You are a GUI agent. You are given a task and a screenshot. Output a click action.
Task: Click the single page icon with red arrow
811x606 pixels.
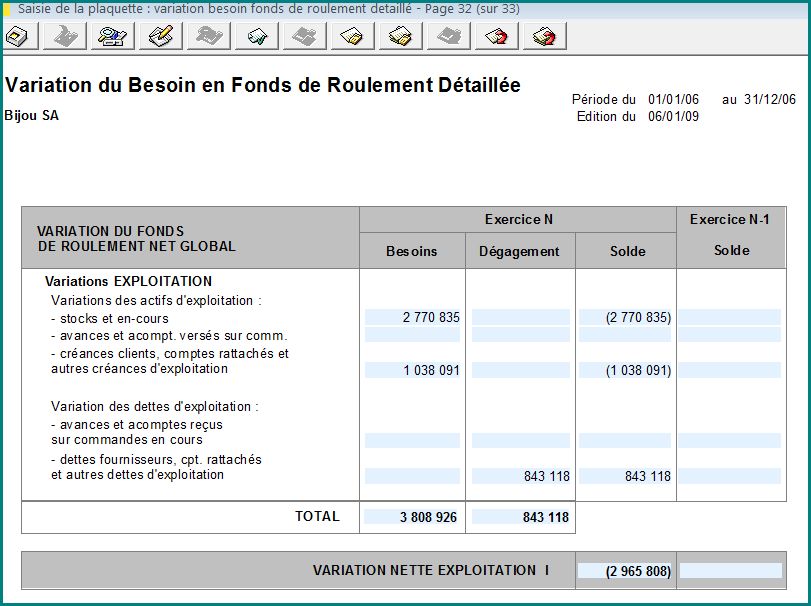click(496, 37)
